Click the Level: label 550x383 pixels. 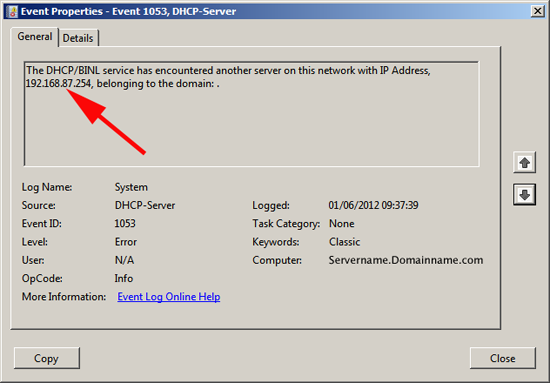(35, 242)
